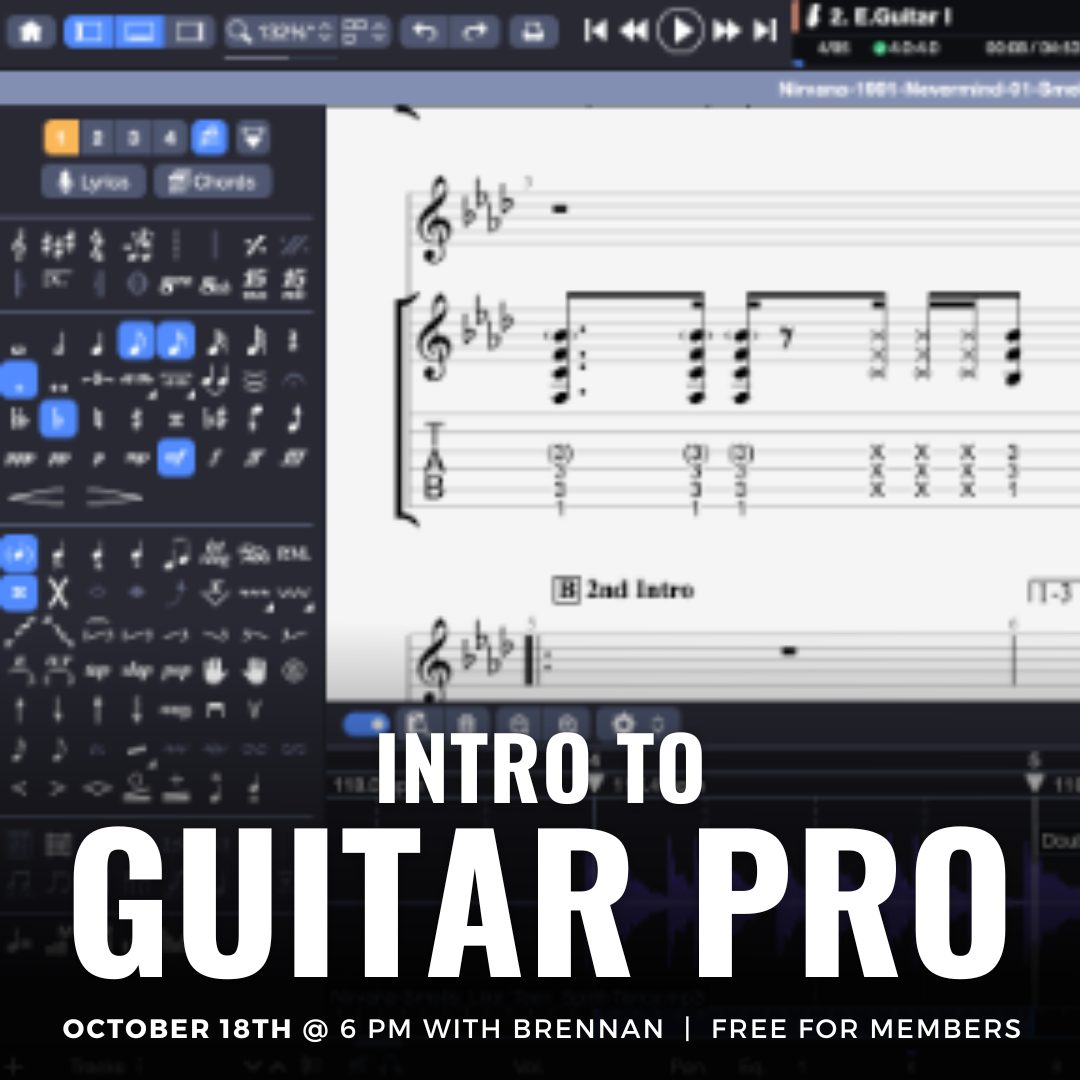The height and width of the screenshot is (1080, 1080).
Task: Click the Print icon
Action: pos(533,32)
